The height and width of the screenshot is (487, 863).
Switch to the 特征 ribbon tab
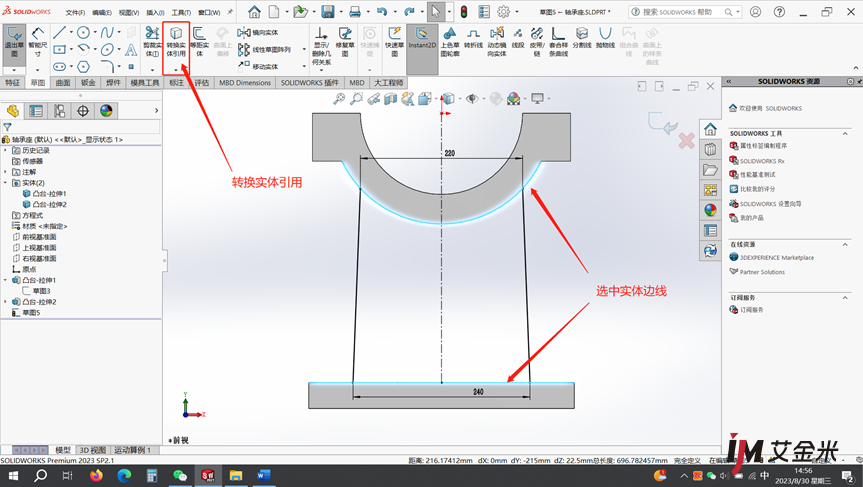click(x=13, y=83)
